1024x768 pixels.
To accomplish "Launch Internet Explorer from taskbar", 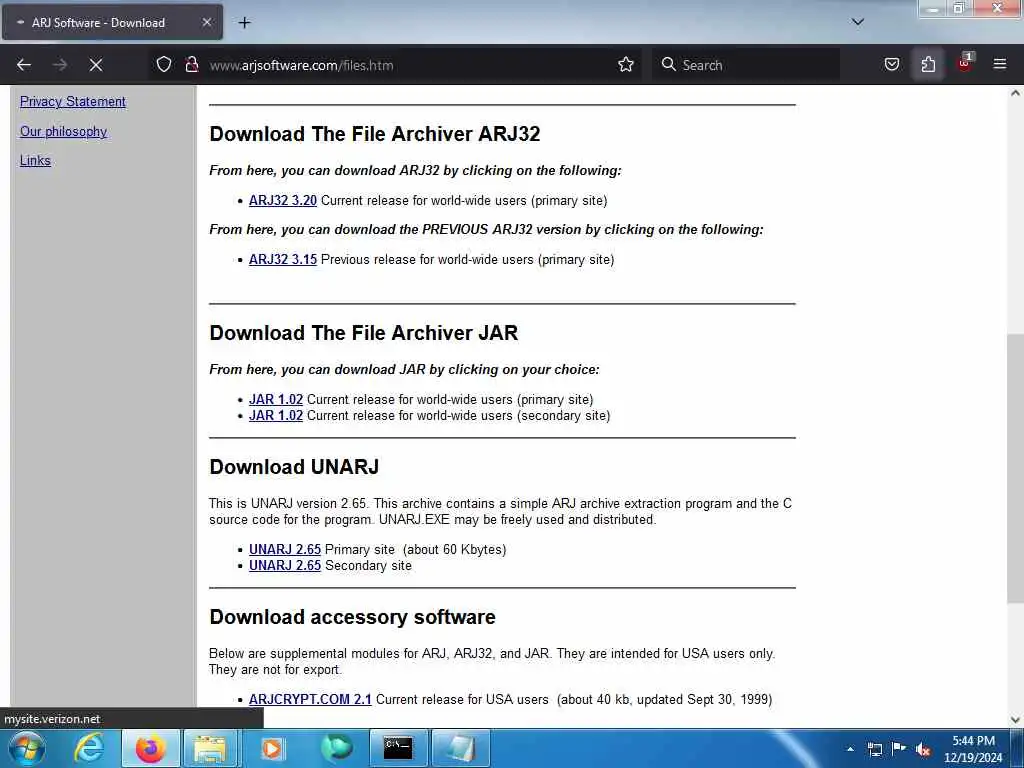I will 89,748.
